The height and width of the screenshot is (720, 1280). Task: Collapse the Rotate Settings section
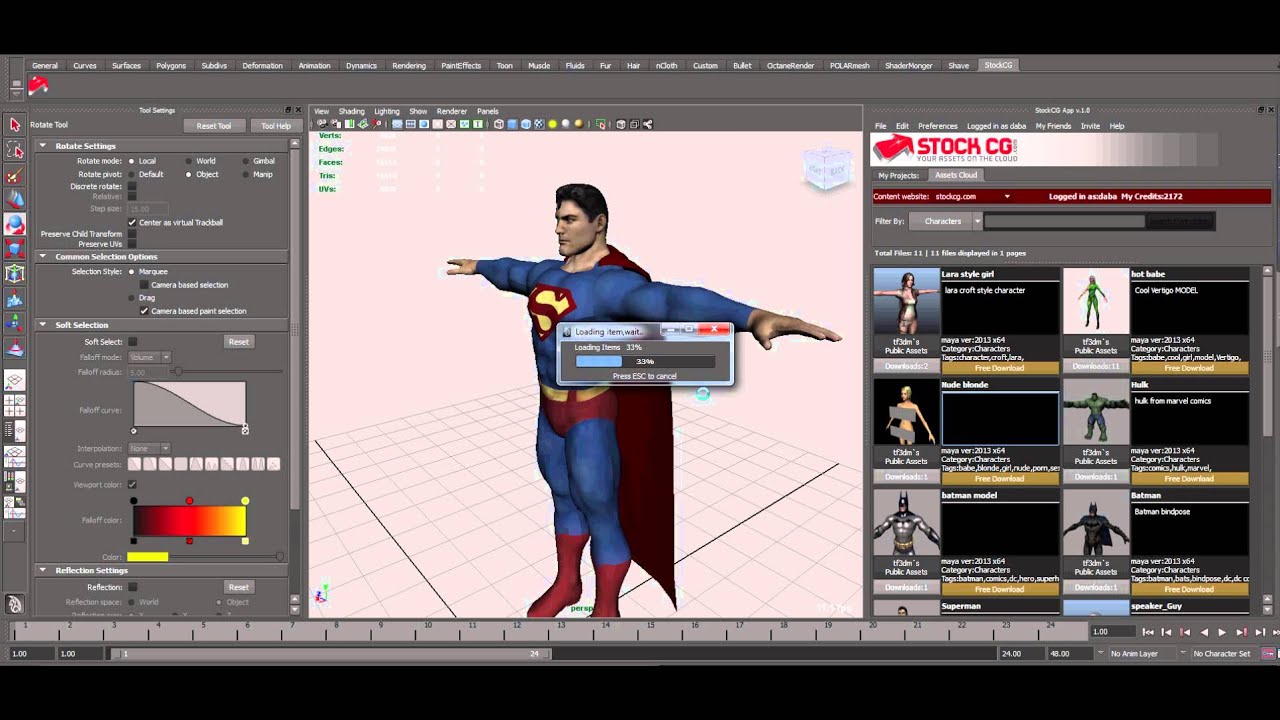[x=43, y=146]
